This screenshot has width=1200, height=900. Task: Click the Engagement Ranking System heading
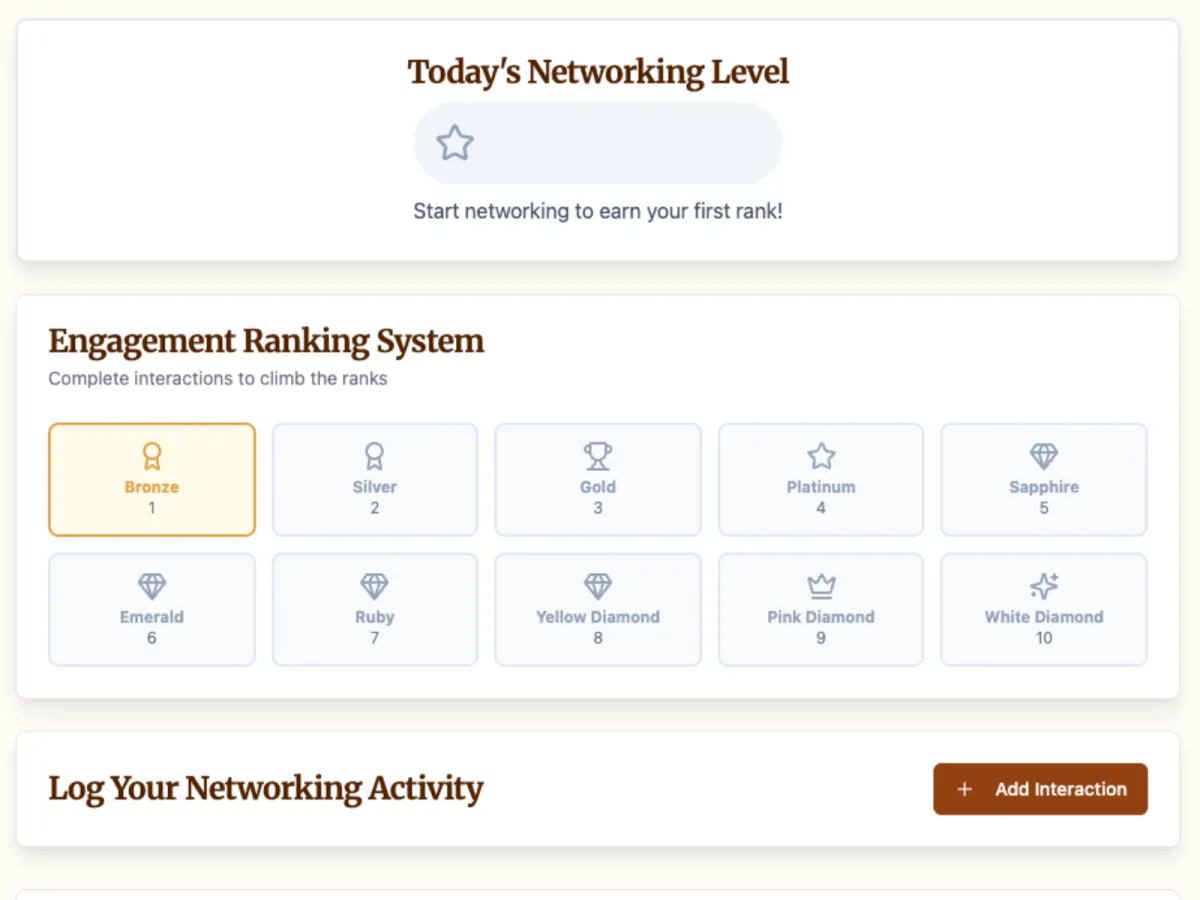click(266, 341)
